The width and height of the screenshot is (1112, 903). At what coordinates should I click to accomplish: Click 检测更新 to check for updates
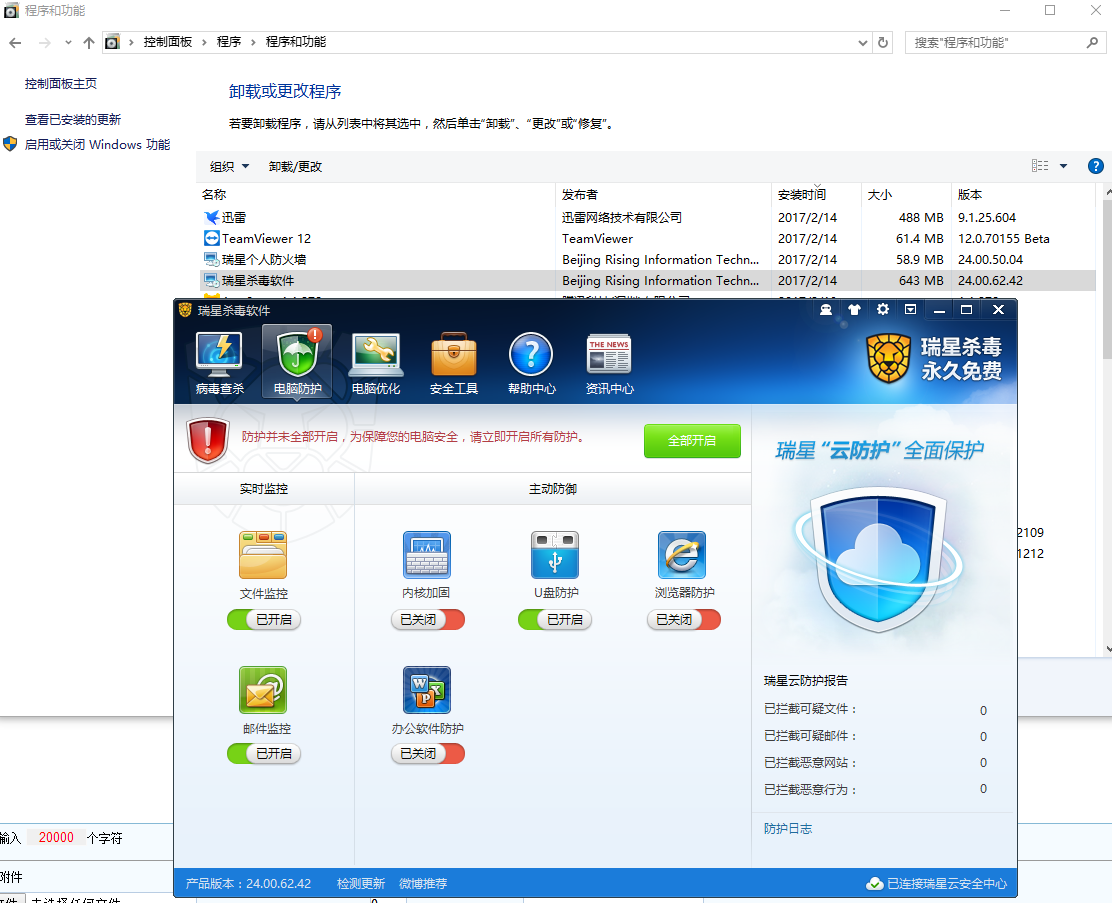tap(361, 884)
